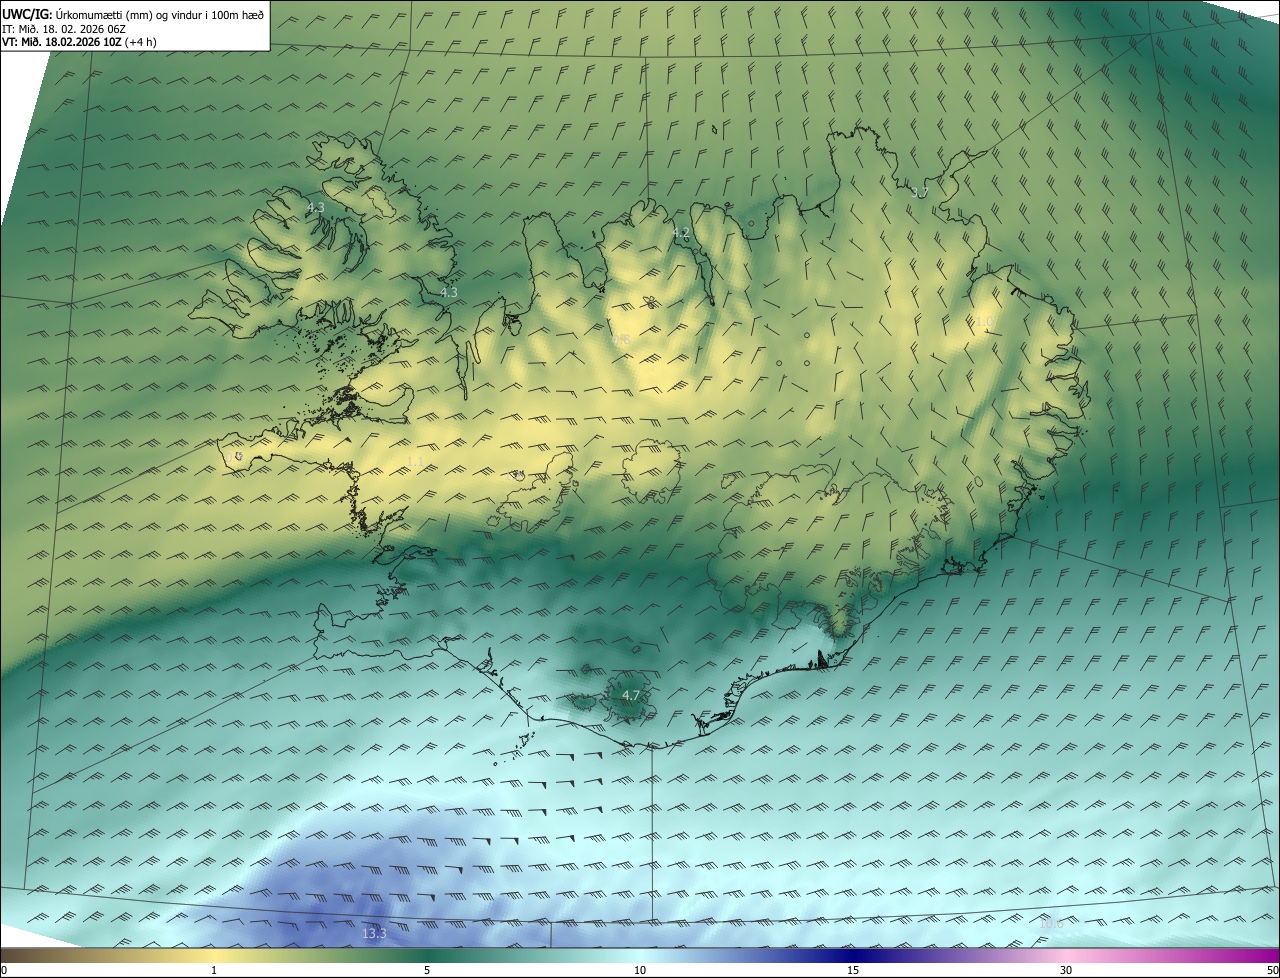Click the valid time line 'VT: Mið. 18.02.2026 10Z (+4 h)'
This screenshot has width=1280, height=978.
(x=79, y=42)
